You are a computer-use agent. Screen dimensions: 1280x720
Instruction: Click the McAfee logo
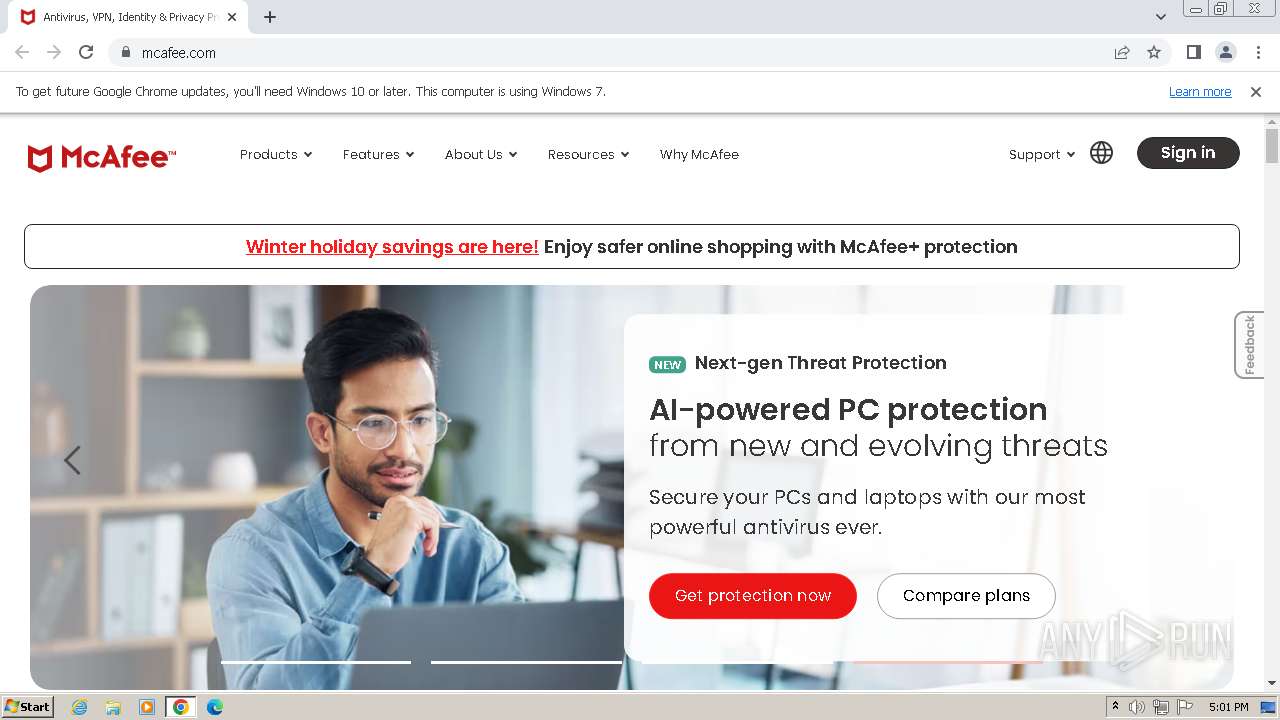coord(101,157)
